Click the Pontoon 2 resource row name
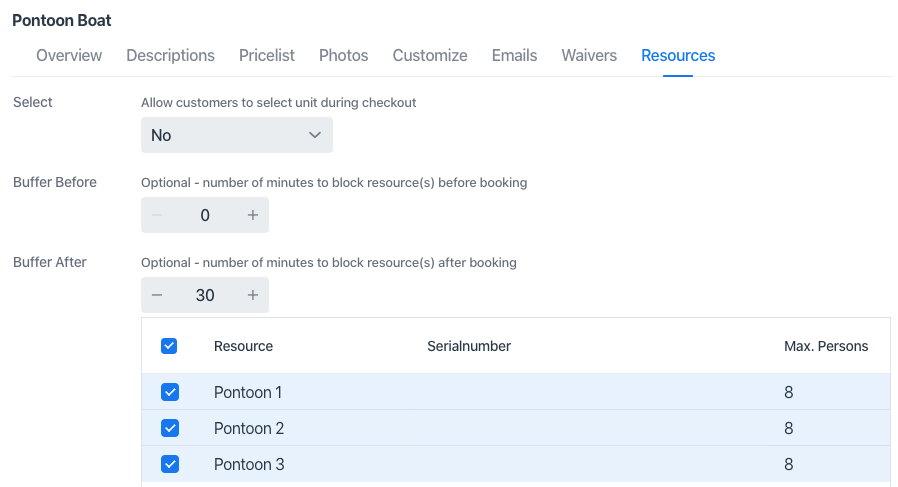The image size is (898, 487). 249,428
